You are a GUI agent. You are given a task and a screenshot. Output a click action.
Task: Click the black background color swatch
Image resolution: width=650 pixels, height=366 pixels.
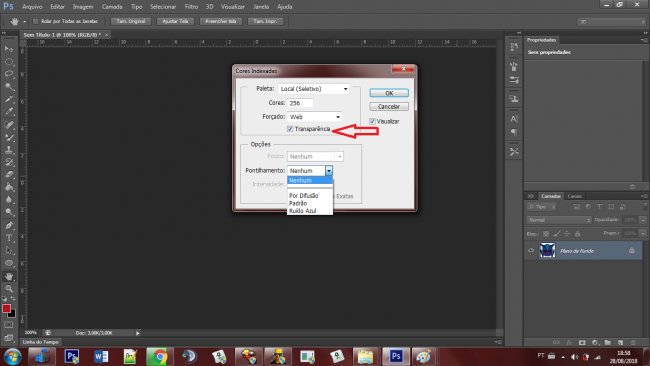(12, 313)
